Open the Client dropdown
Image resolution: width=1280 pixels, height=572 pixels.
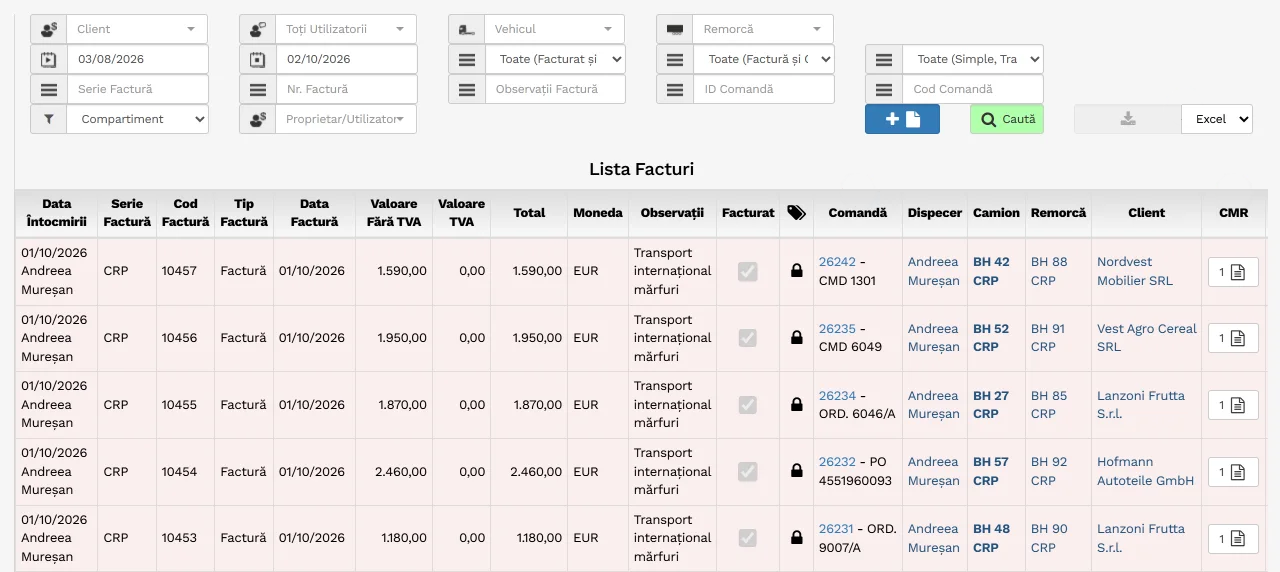pos(137,29)
